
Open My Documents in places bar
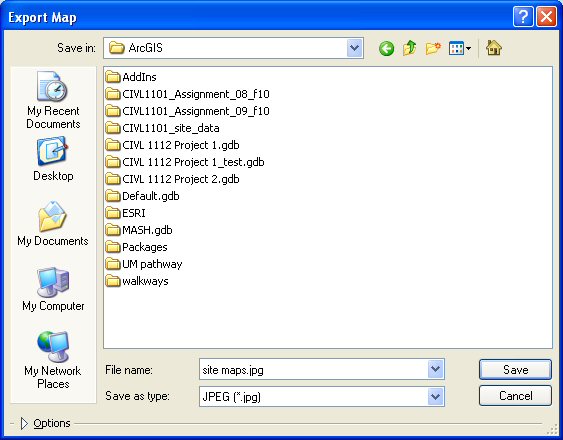pyautogui.click(x=53, y=224)
